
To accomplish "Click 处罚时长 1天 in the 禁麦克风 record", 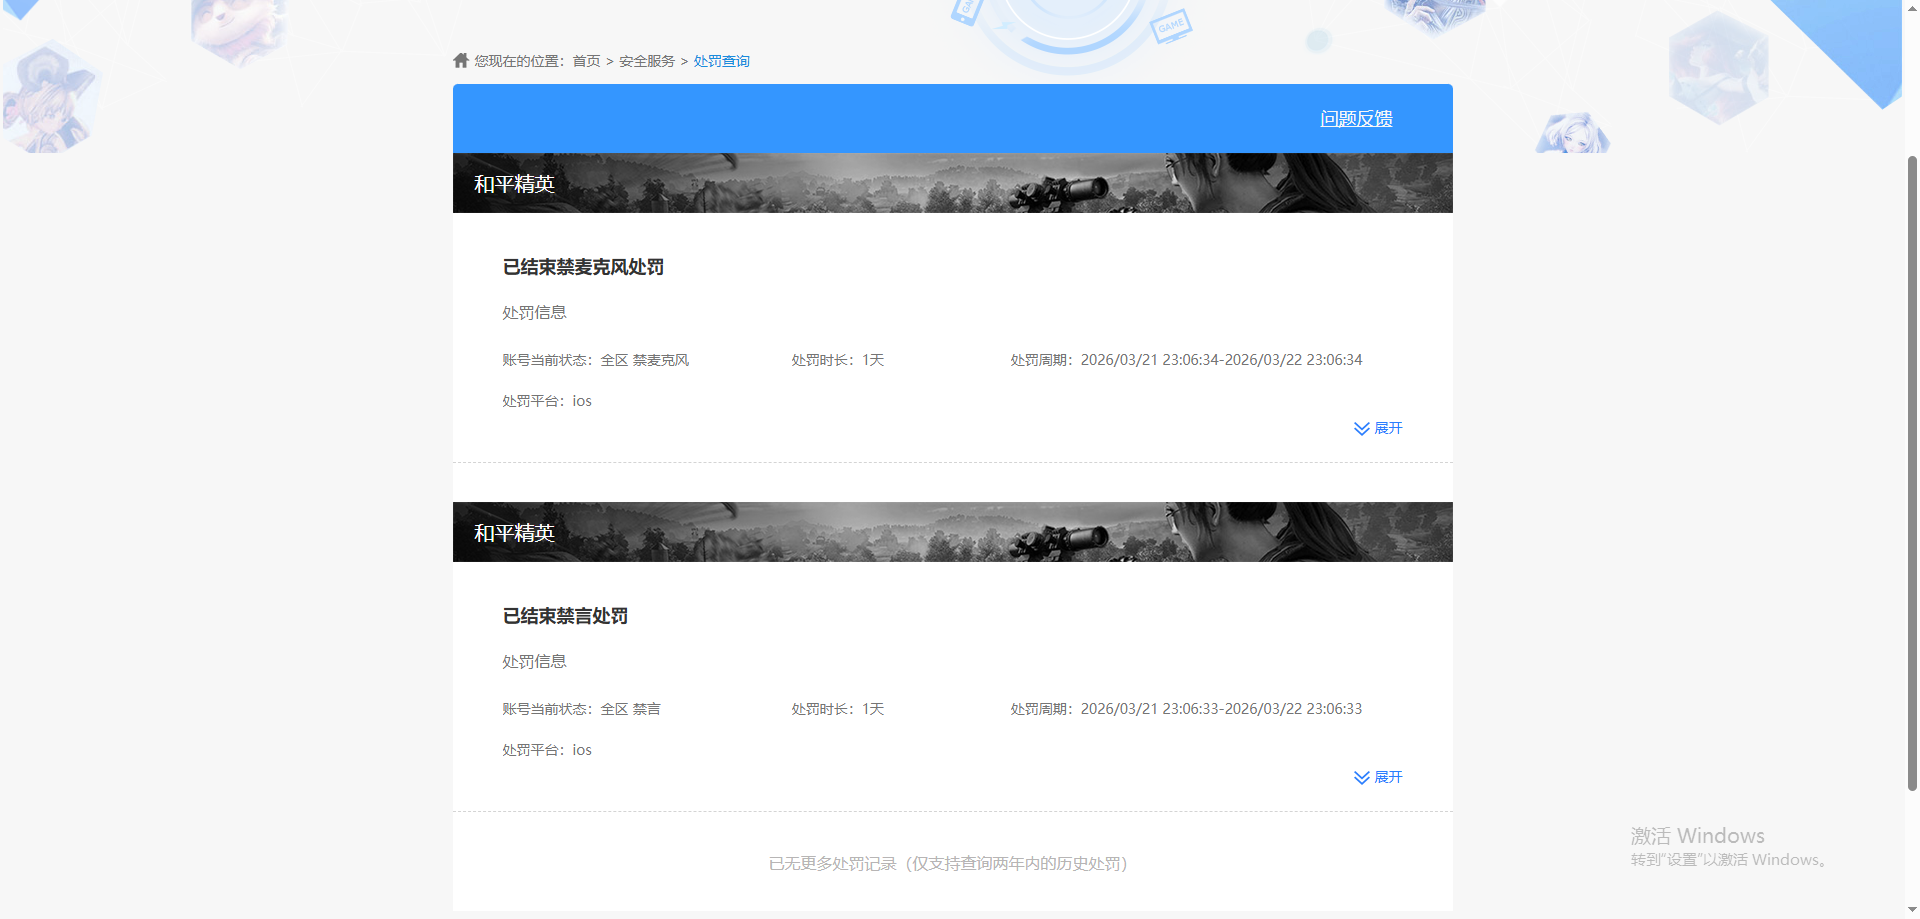I will pos(838,360).
